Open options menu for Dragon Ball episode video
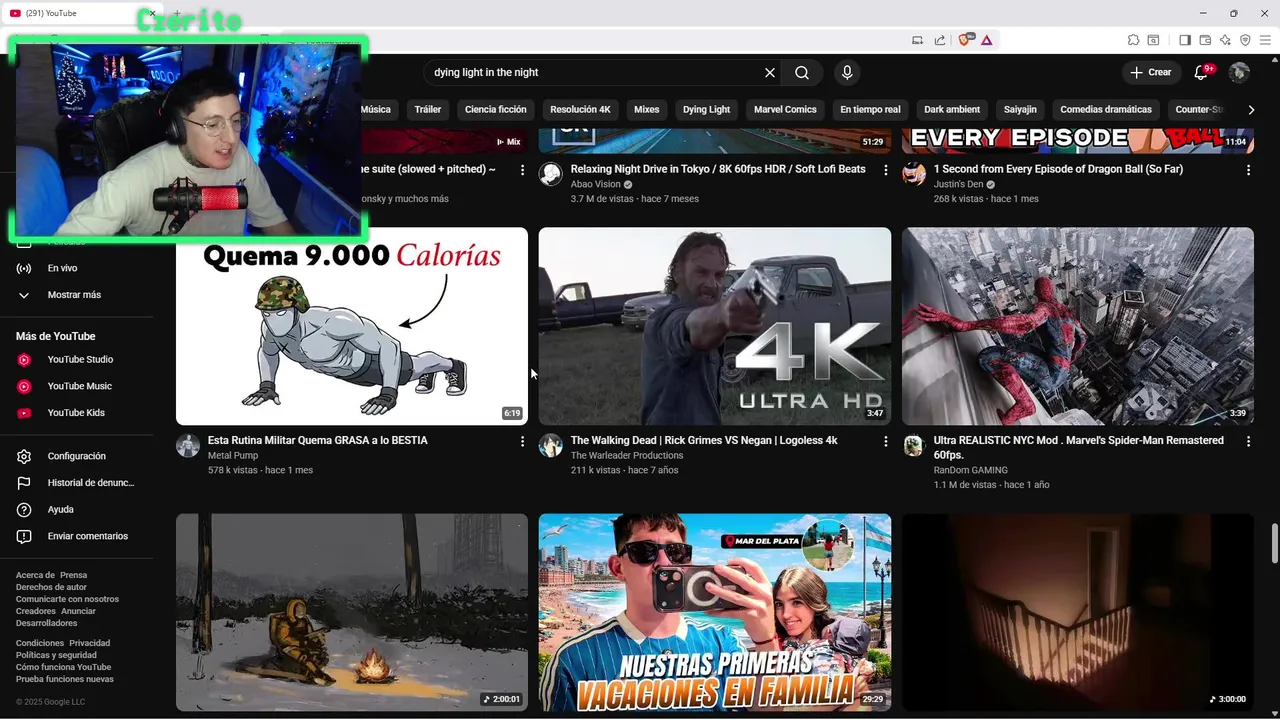This screenshot has width=1280, height=720. [1248, 170]
